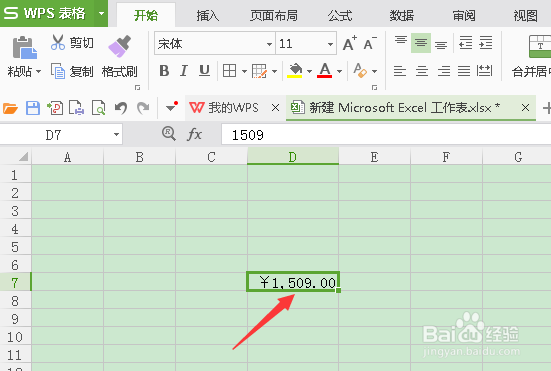Screen dimensions: 551x371
Task: Close the 我的WPS tab
Action: [276, 108]
